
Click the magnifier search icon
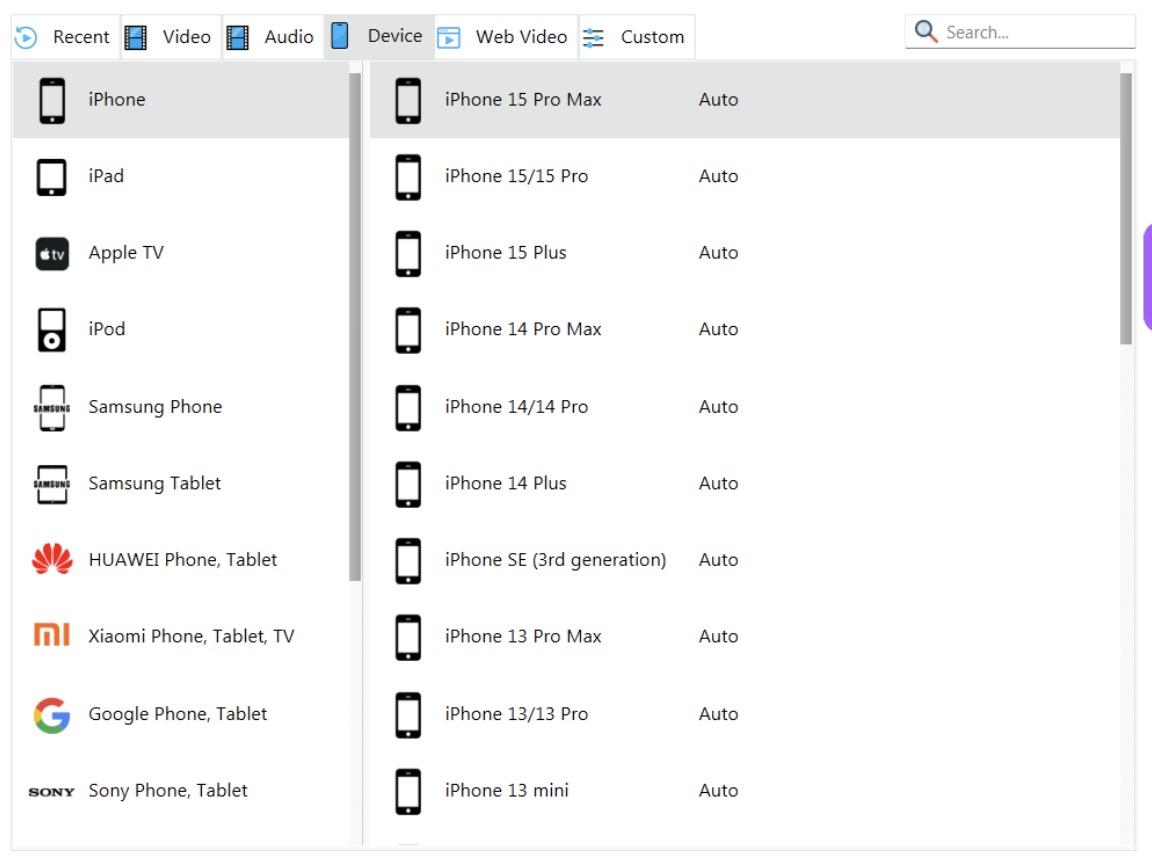pos(925,32)
